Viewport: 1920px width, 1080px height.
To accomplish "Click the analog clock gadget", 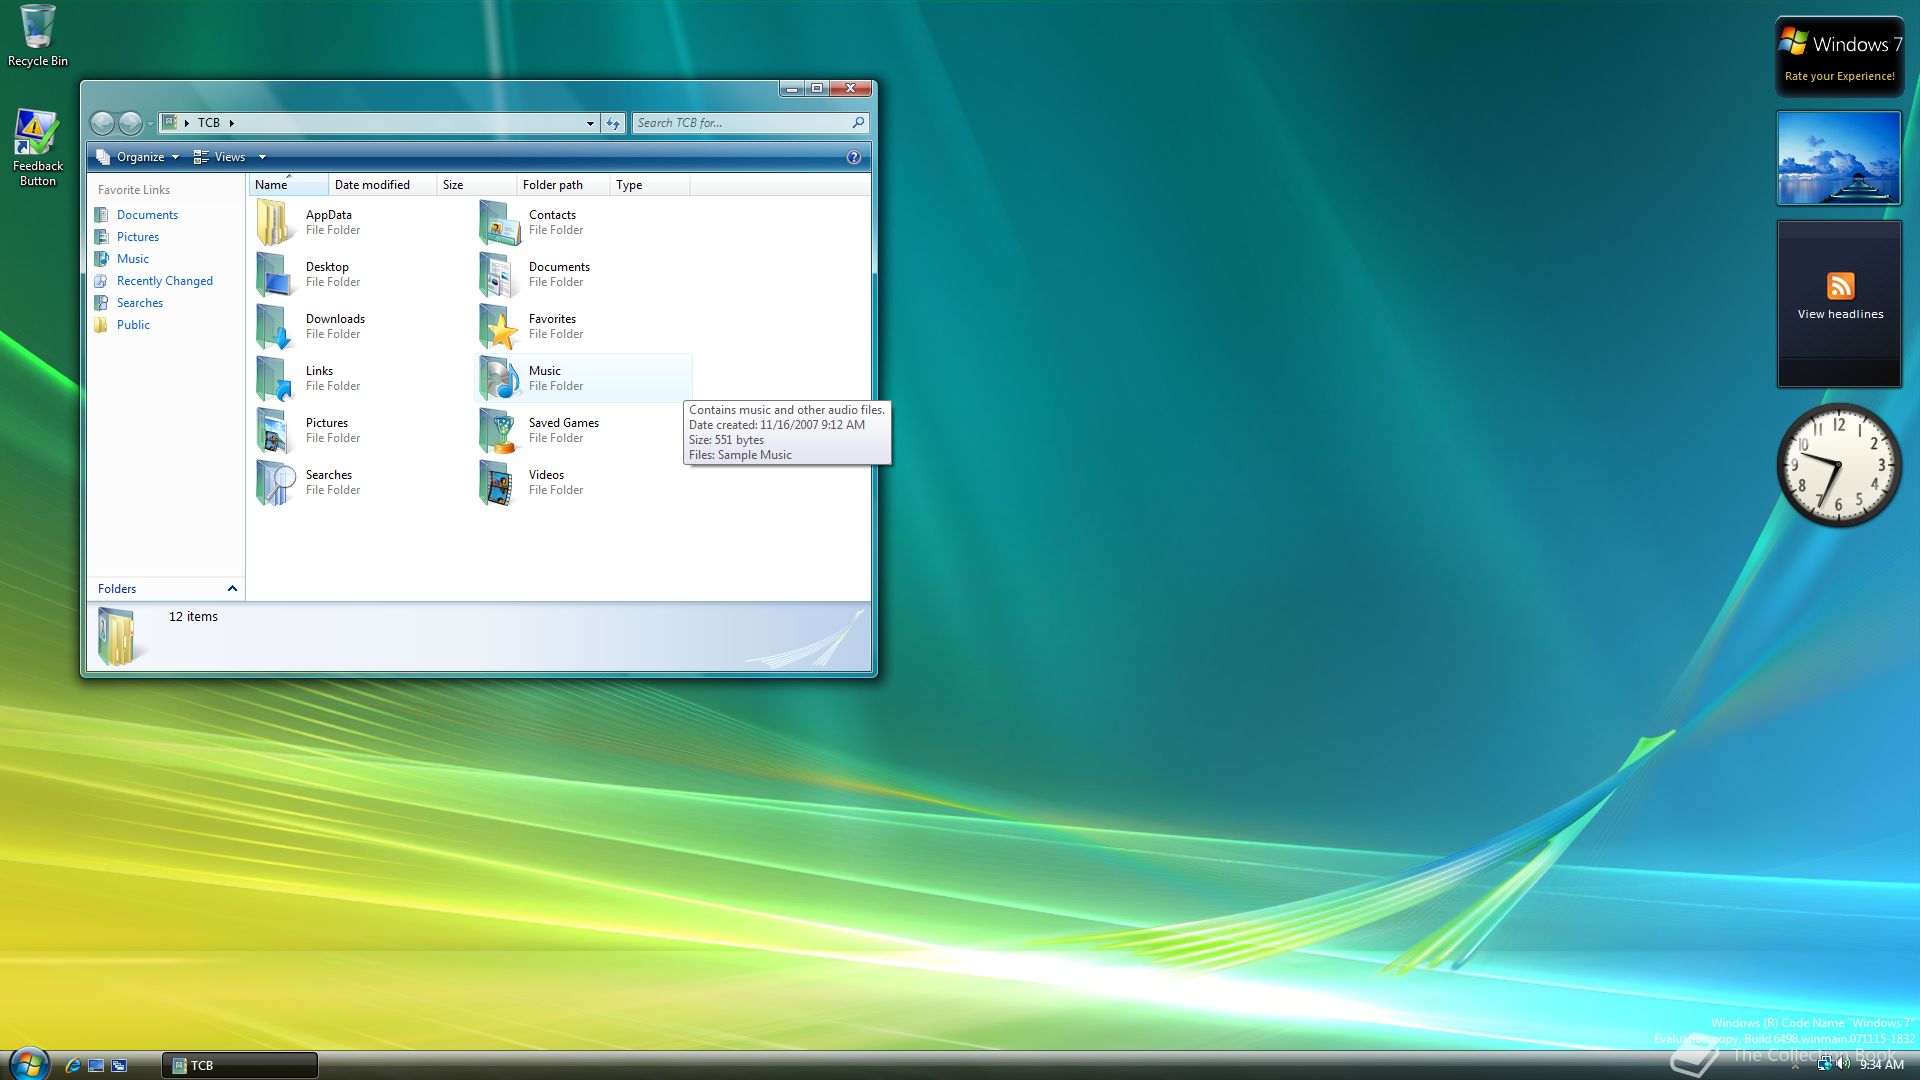I will 1838,465.
